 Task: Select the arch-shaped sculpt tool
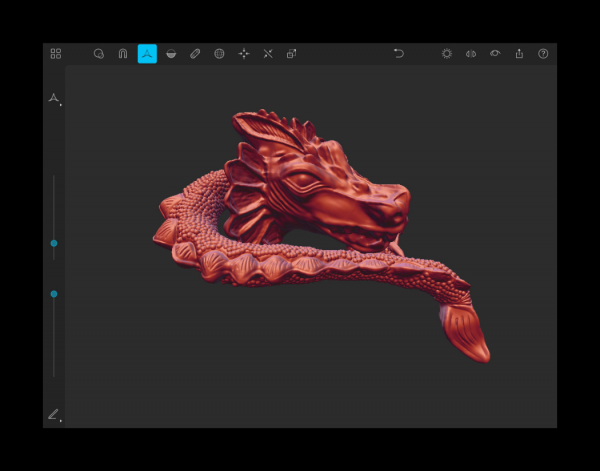pos(123,54)
